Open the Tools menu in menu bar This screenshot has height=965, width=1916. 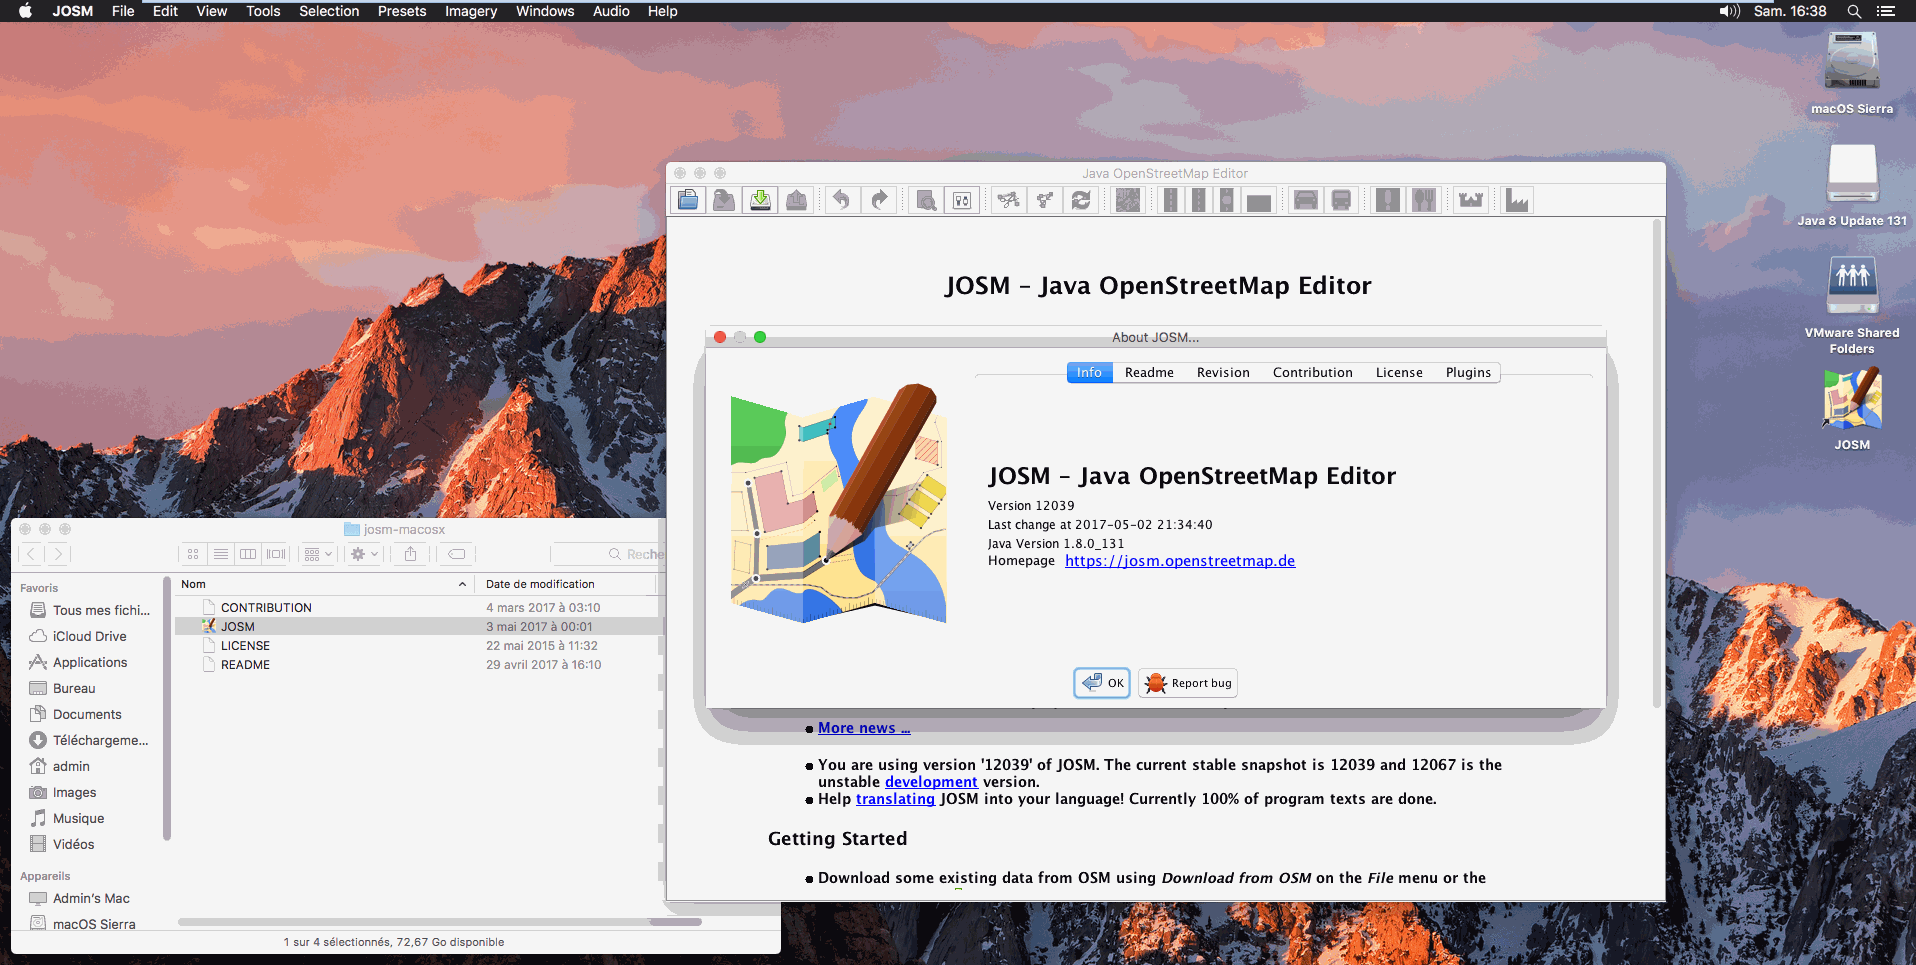[x=263, y=11]
